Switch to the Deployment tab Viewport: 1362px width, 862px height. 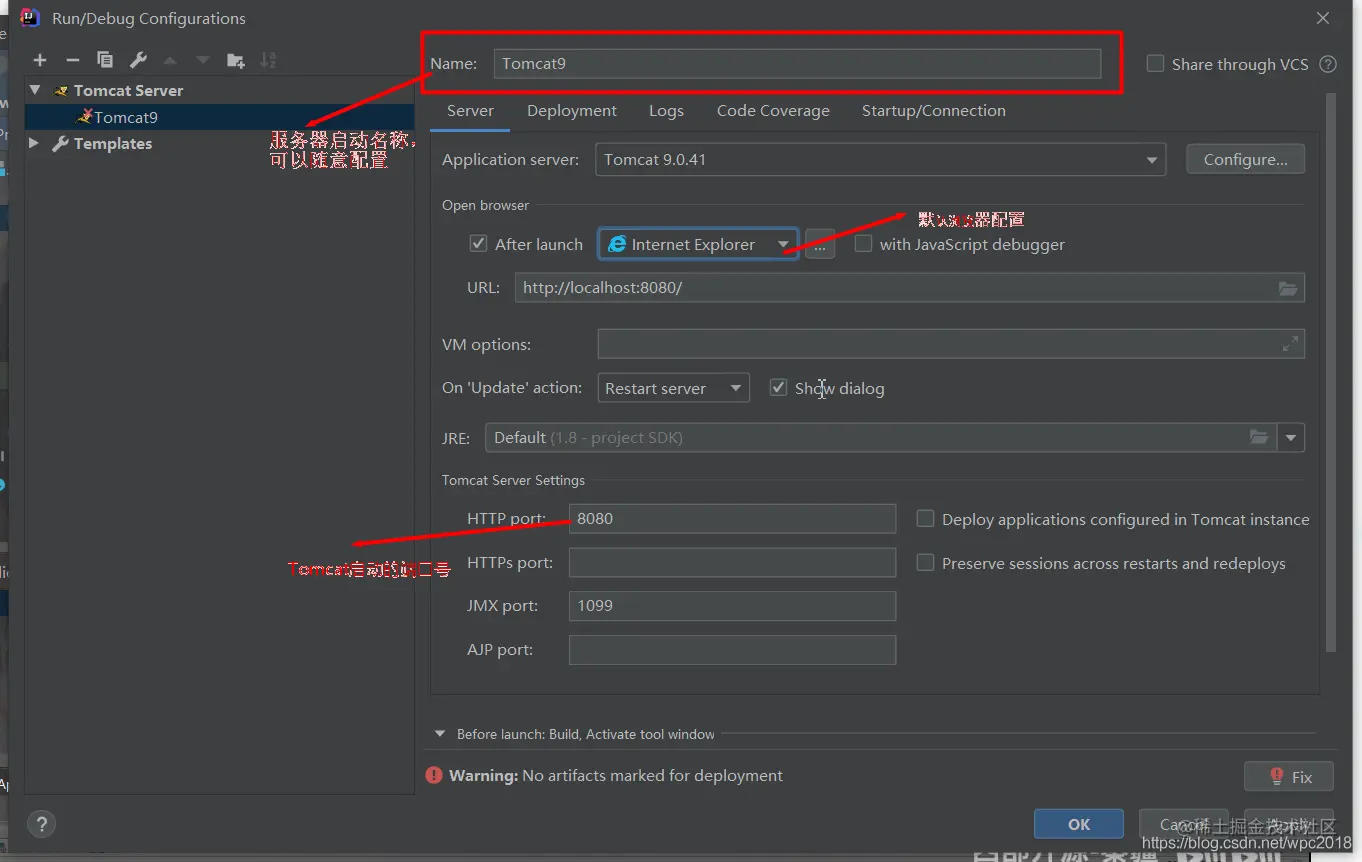pyautogui.click(x=572, y=111)
